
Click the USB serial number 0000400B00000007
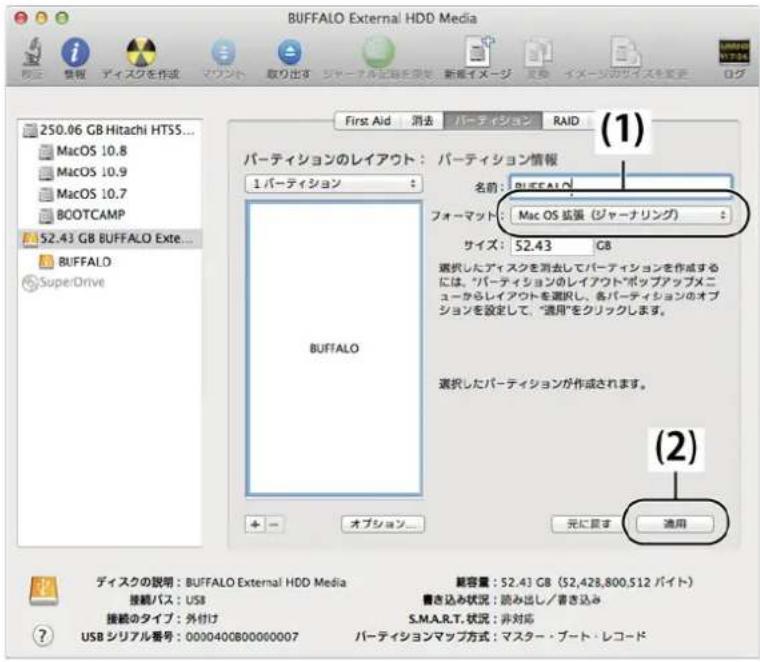pyautogui.click(x=242, y=637)
